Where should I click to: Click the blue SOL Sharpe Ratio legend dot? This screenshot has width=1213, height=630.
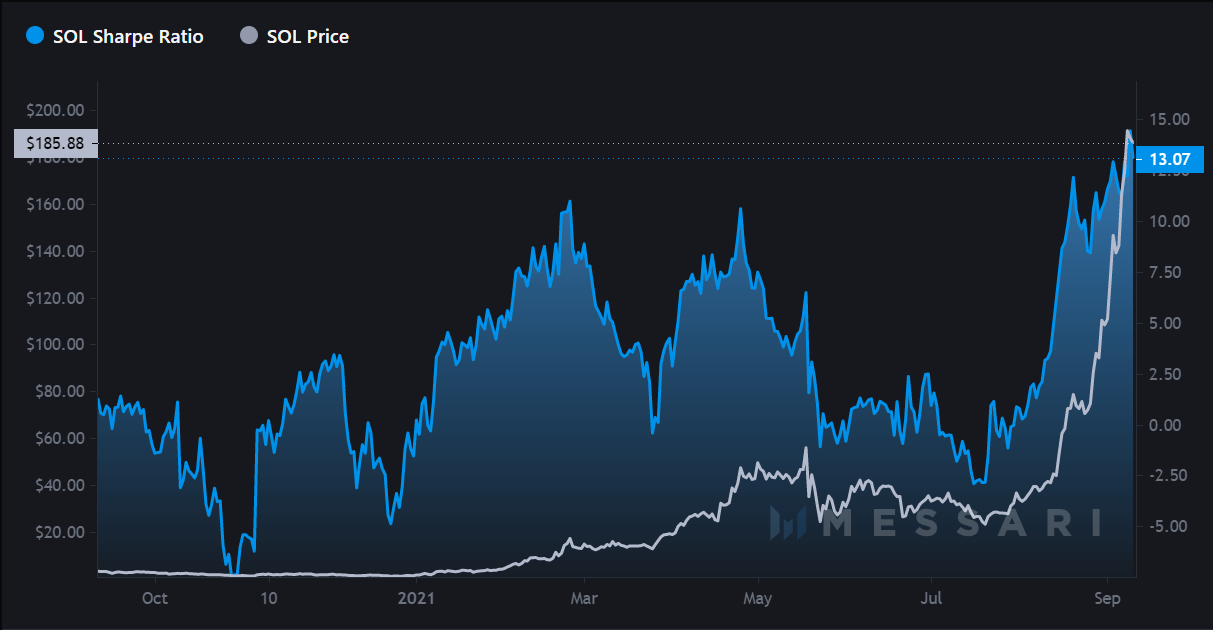(35, 37)
